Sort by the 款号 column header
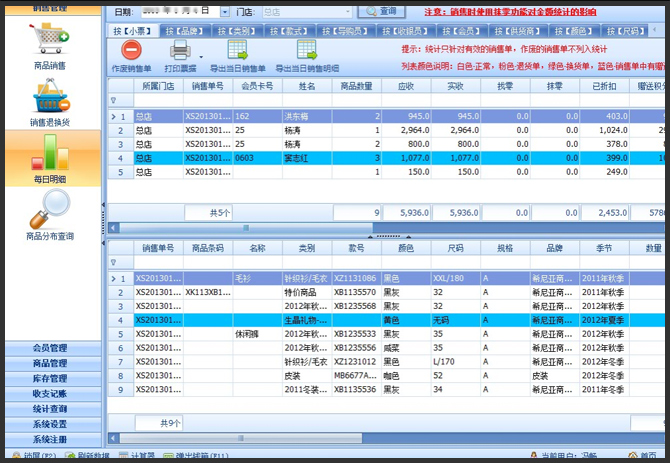 tap(356, 248)
